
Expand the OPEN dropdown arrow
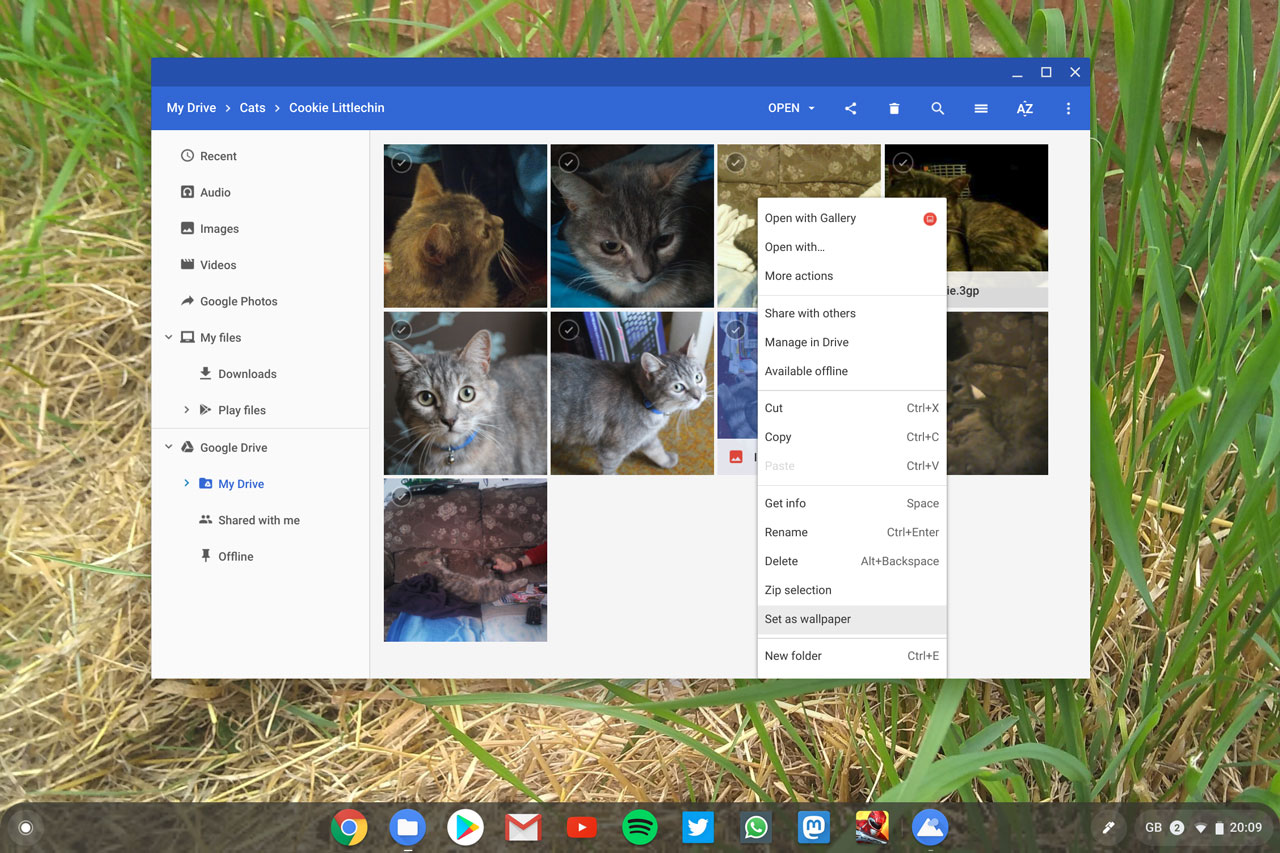tap(811, 108)
